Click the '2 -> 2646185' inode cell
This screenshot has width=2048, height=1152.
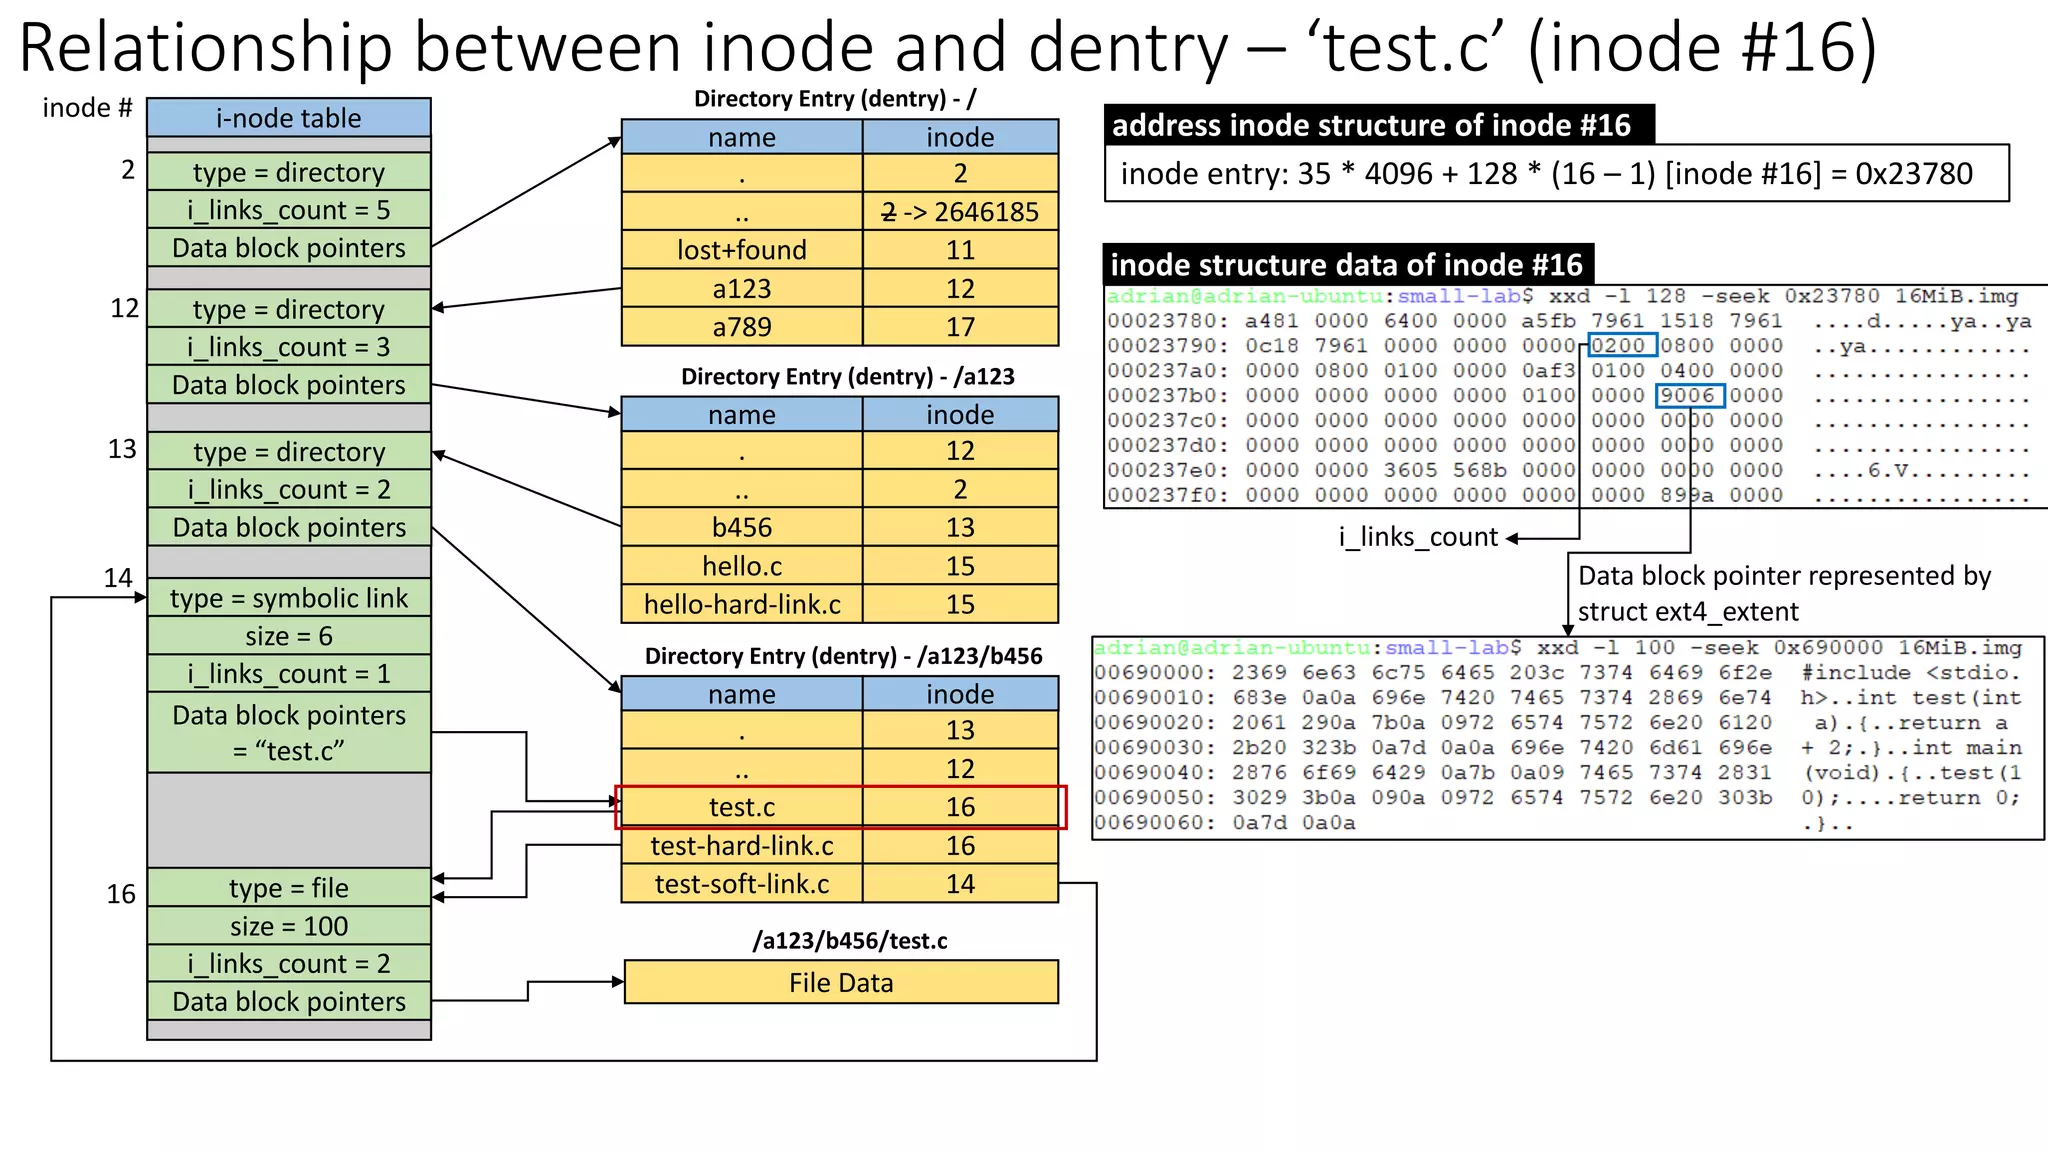point(960,212)
